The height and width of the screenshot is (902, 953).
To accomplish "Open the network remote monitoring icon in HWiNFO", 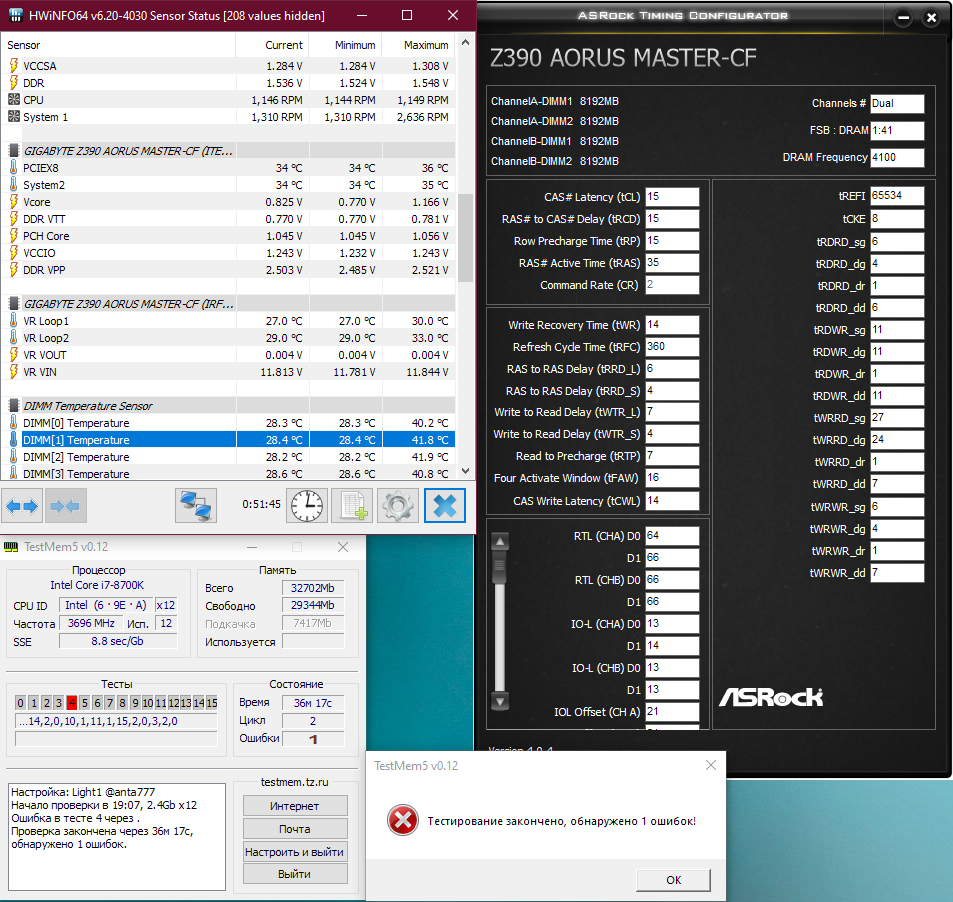I will (x=196, y=506).
